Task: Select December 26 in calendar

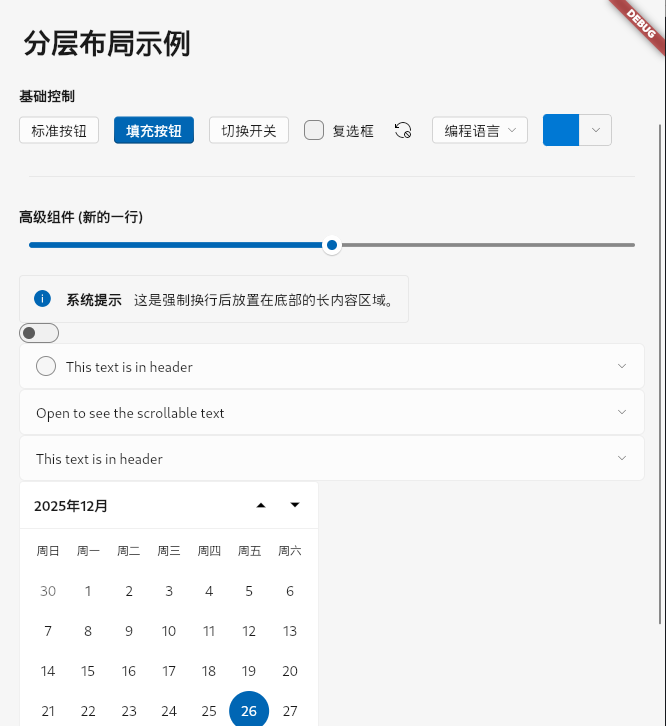Action: [x=249, y=711]
